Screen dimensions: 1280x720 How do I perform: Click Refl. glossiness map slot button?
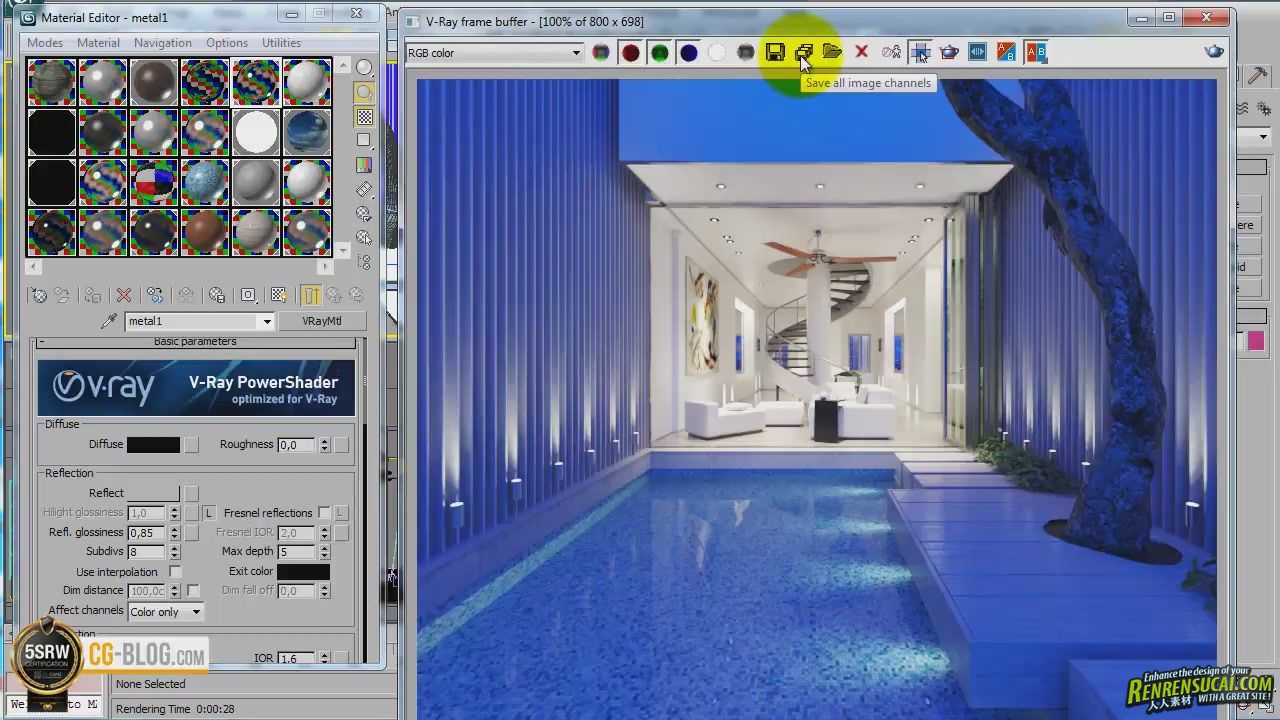pyautogui.click(x=191, y=533)
